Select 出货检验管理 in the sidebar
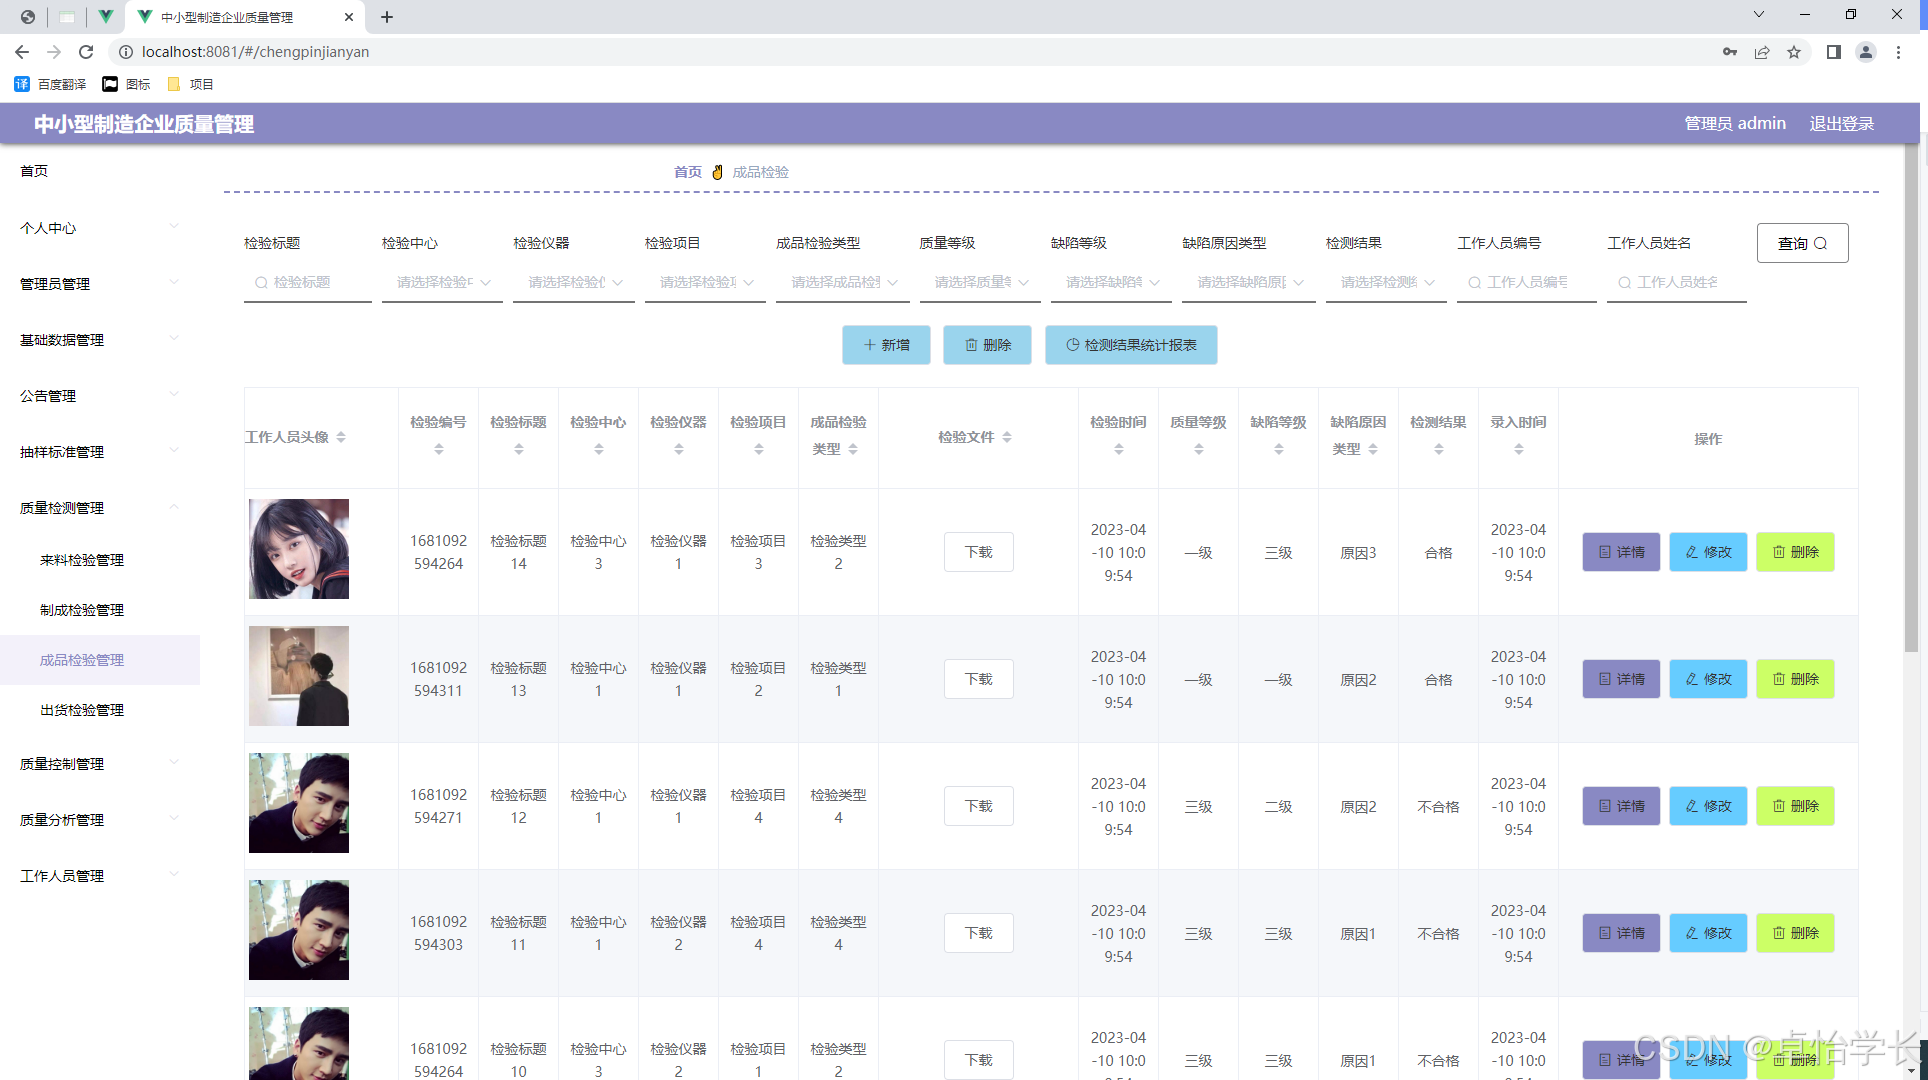Image resolution: width=1928 pixels, height=1080 pixels. point(82,710)
